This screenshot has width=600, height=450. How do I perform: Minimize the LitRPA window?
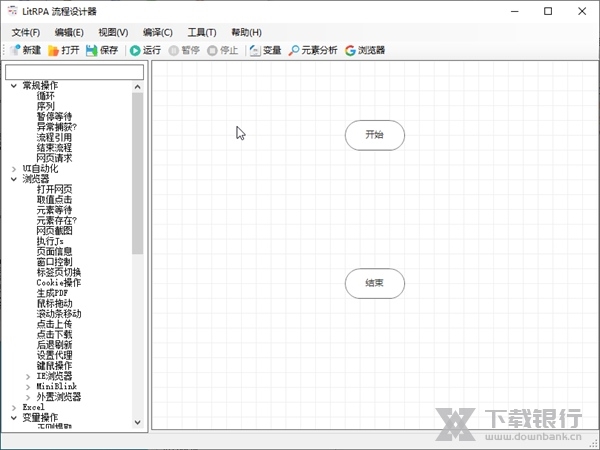(515, 11)
